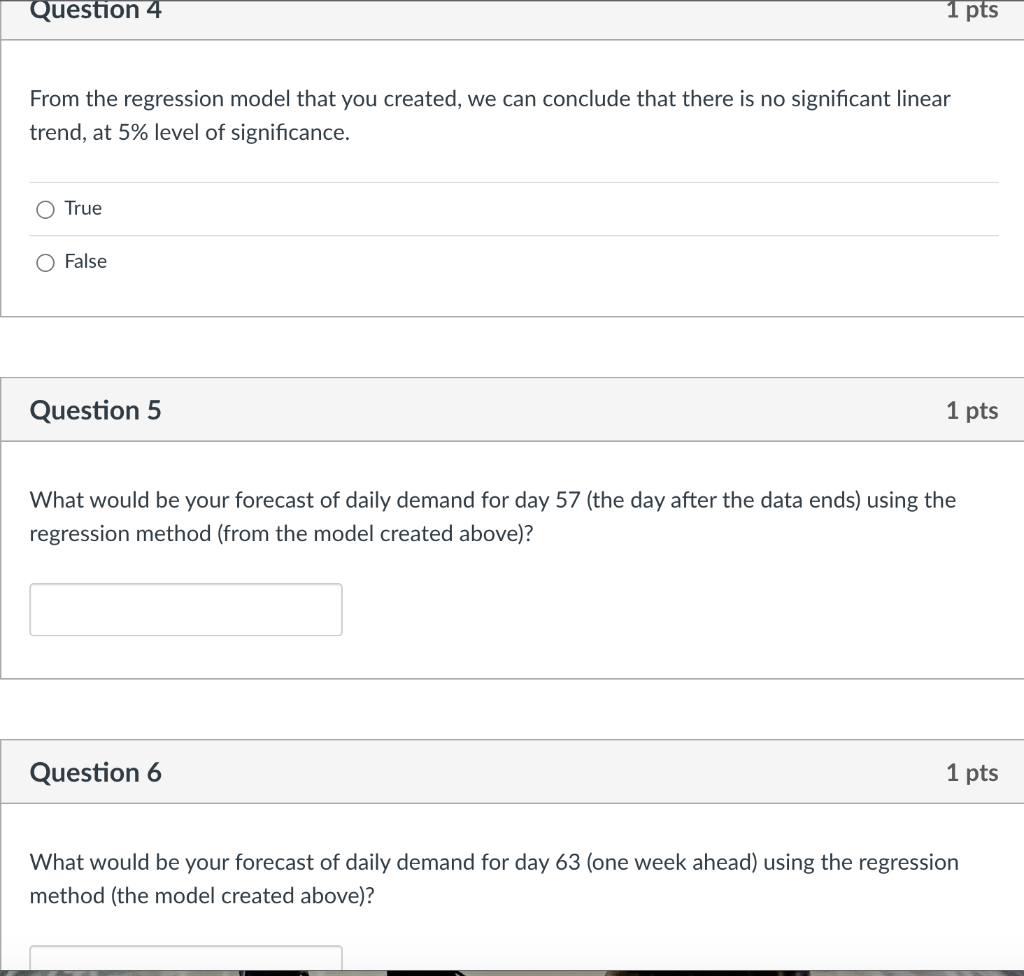Click the "True" answer label text
The height and width of the screenshot is (976, 1024).
(x=83, y=208)
